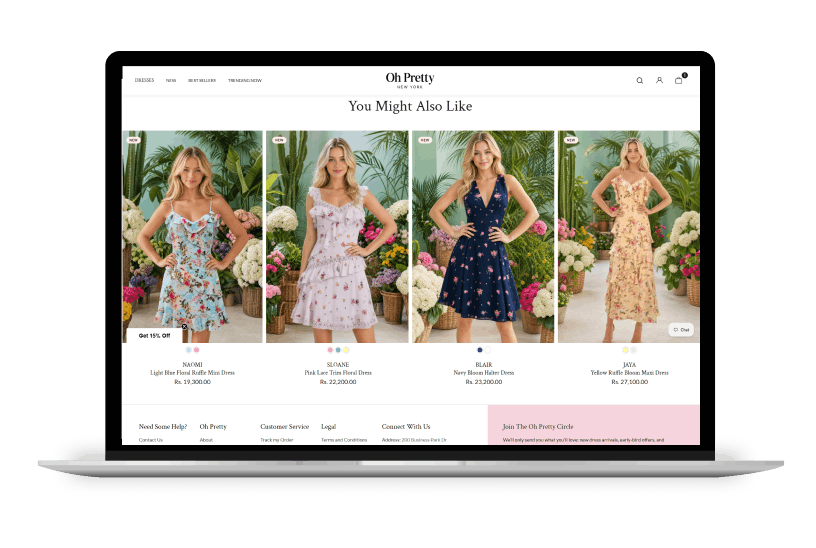The image size is (816, 548).
Task: Click the Join The Oh Pretty Circle heading
Action: point(538,427)
